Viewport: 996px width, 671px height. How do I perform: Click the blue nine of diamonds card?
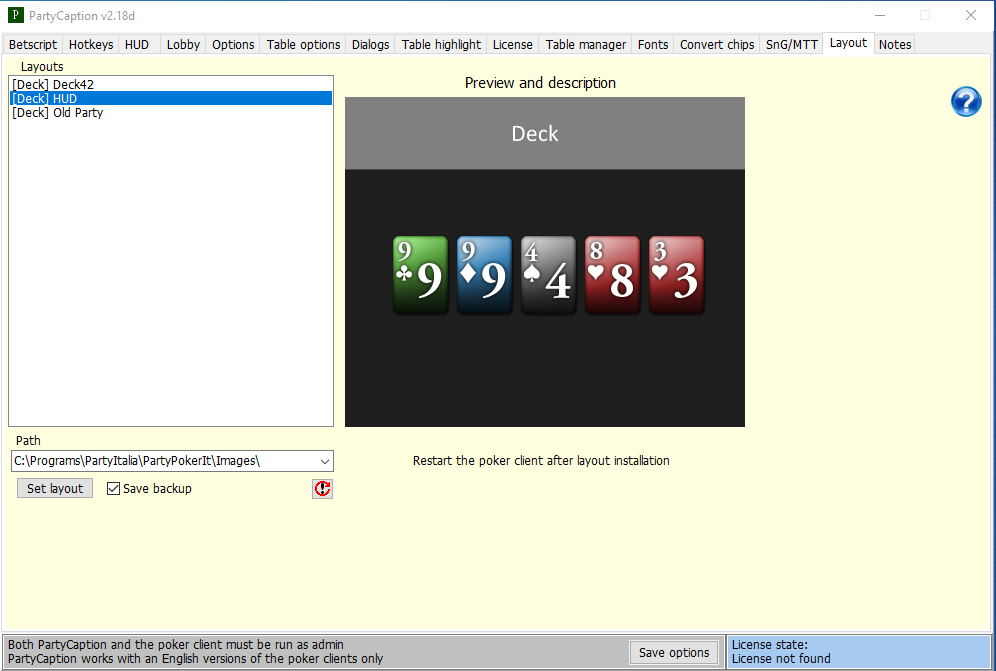(484, 275)
